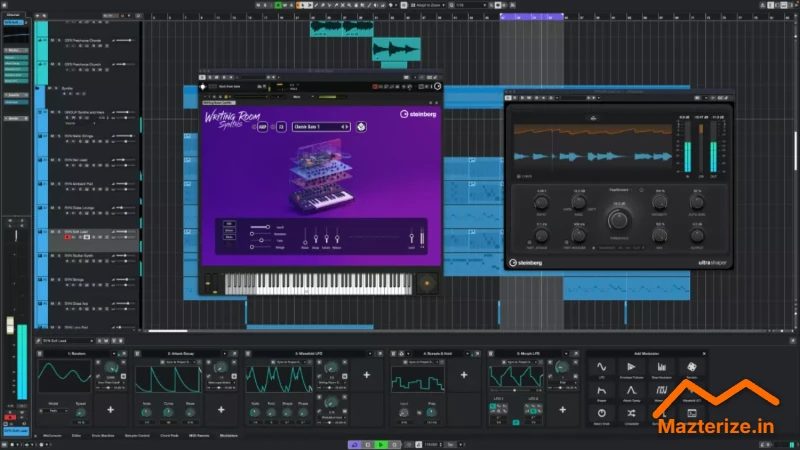The width and height of the screenshot is (800, 450).
Task: Click the Mix knob in UltraShaper
Action: click(x=660, y=236)
